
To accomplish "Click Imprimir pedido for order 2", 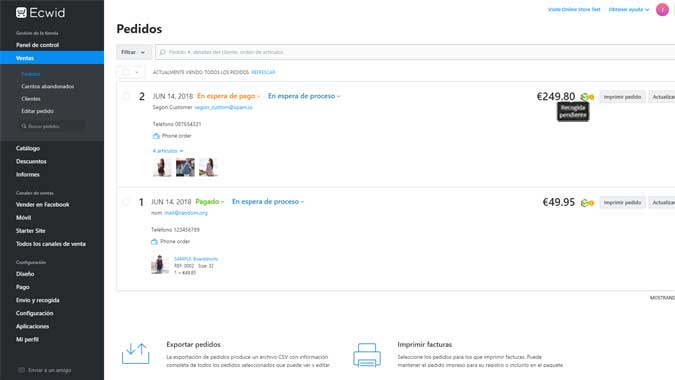I will point(622,97).
